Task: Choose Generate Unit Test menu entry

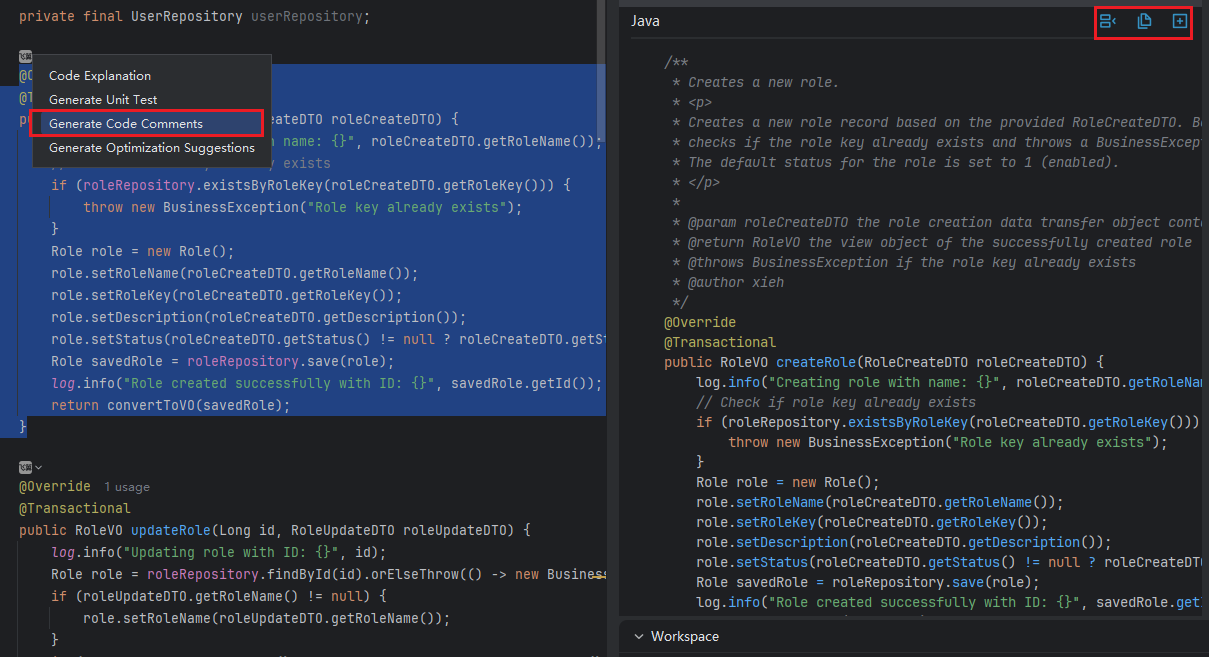Action: (103, 99)
